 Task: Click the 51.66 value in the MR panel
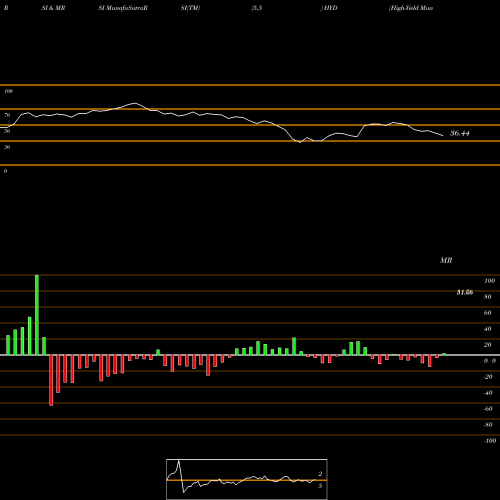coord(465,292)
